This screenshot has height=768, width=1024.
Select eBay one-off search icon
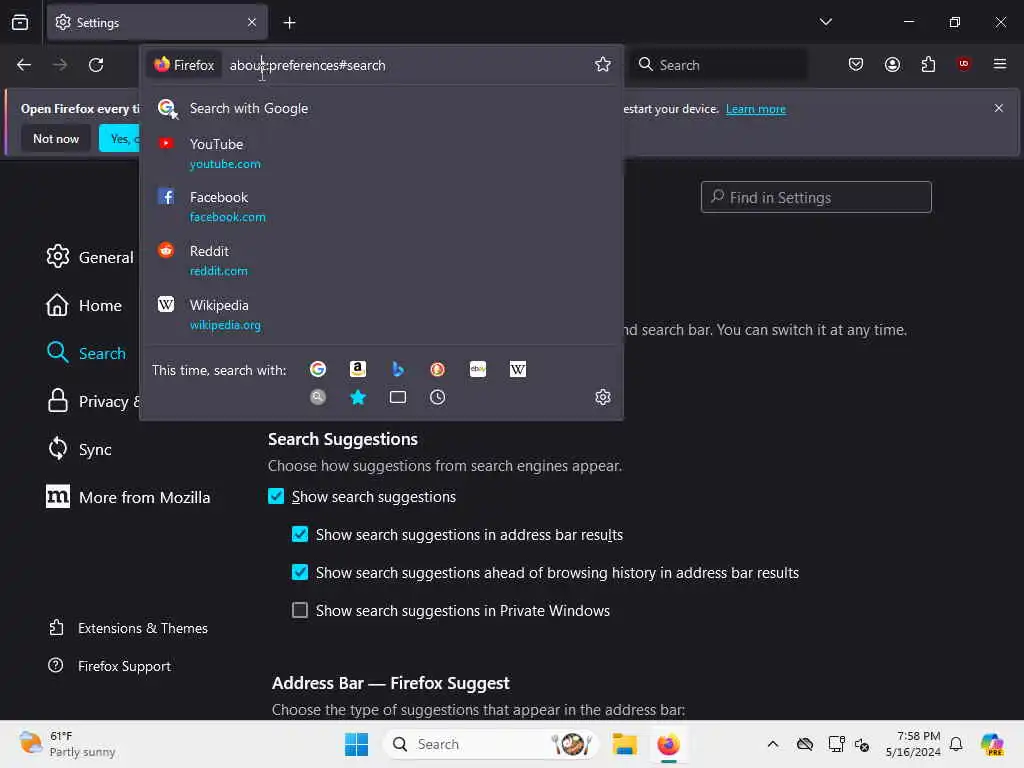point(478,370)
